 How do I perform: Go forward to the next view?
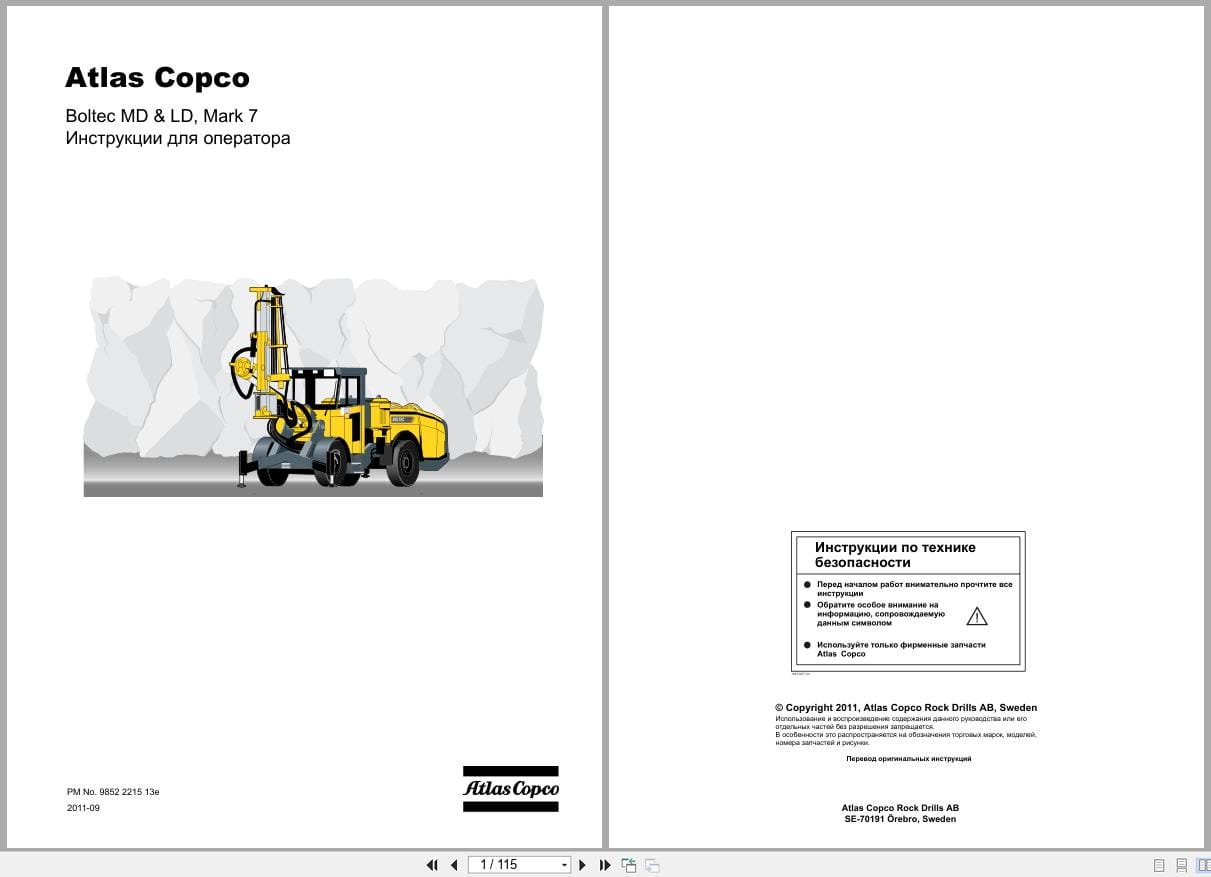click(652, 864)
